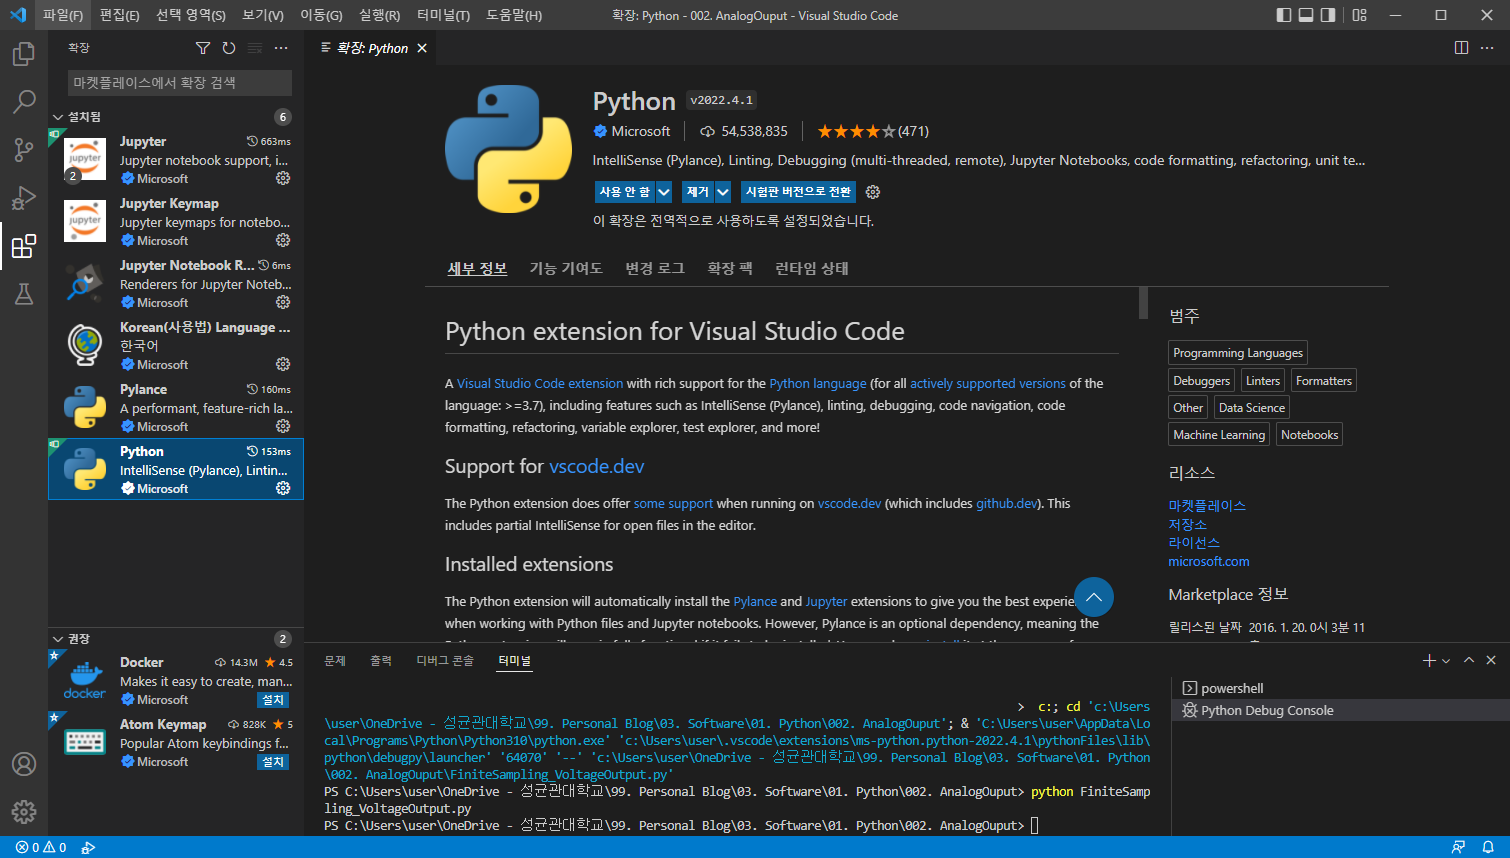Screen dimensions: 1510x858
Task: Open the disable (사용 안 함) dropdown arrow
Action: (664, 192)
